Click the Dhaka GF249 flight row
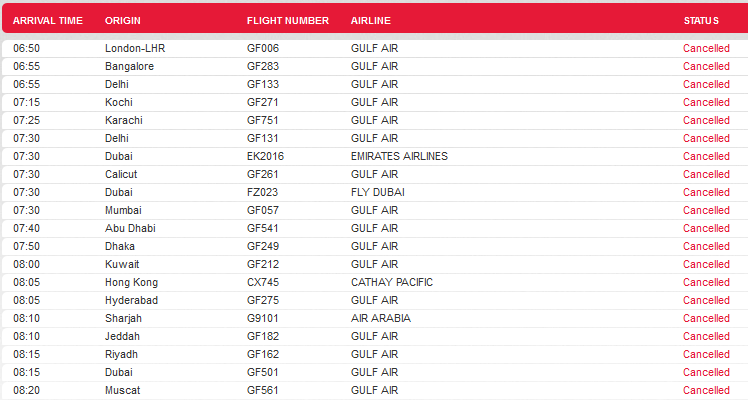Image resolution: width=748 pixels, height=400 pixels. point(375,246)
